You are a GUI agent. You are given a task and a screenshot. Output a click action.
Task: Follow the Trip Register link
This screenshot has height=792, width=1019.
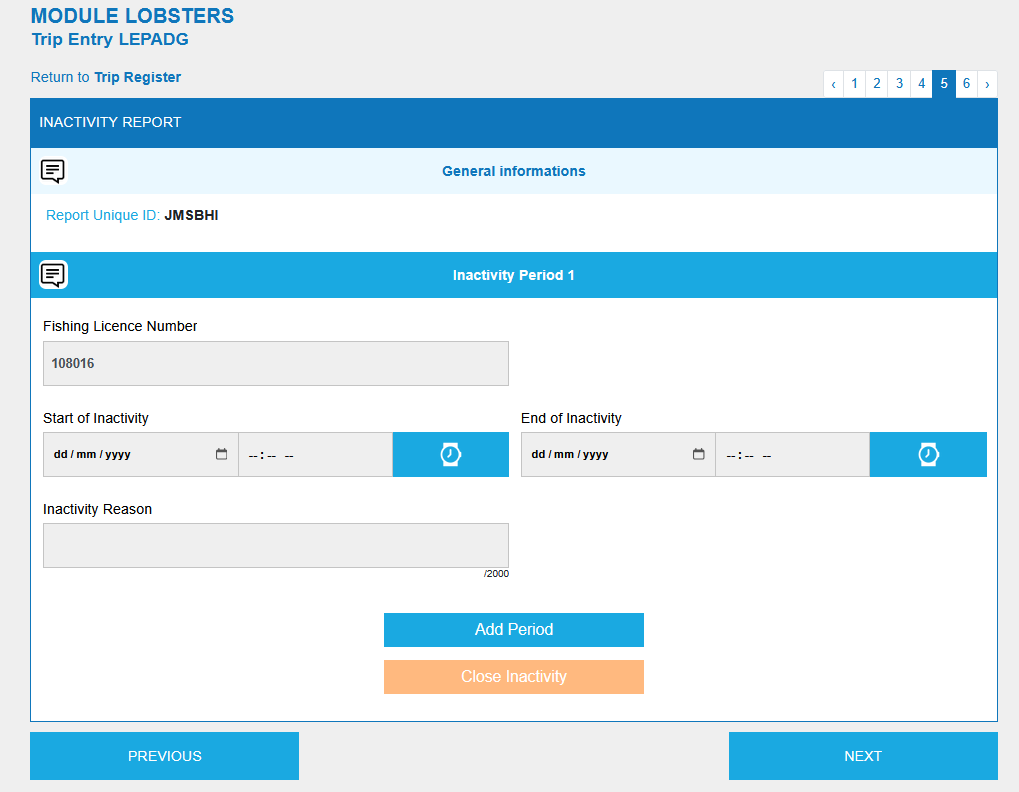click(x=137, y=77)
